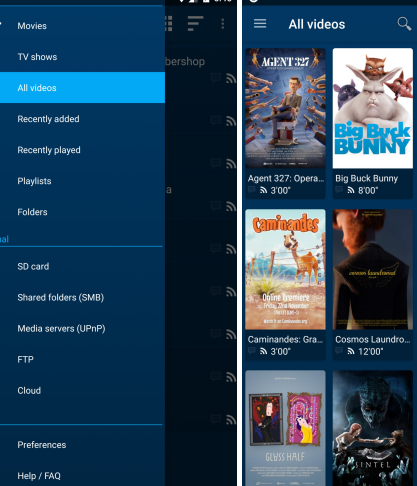The height and width of the screenshot is (486, 417).
Task: Browse Shared folders (SMB)
Action: tap(61, 297)
